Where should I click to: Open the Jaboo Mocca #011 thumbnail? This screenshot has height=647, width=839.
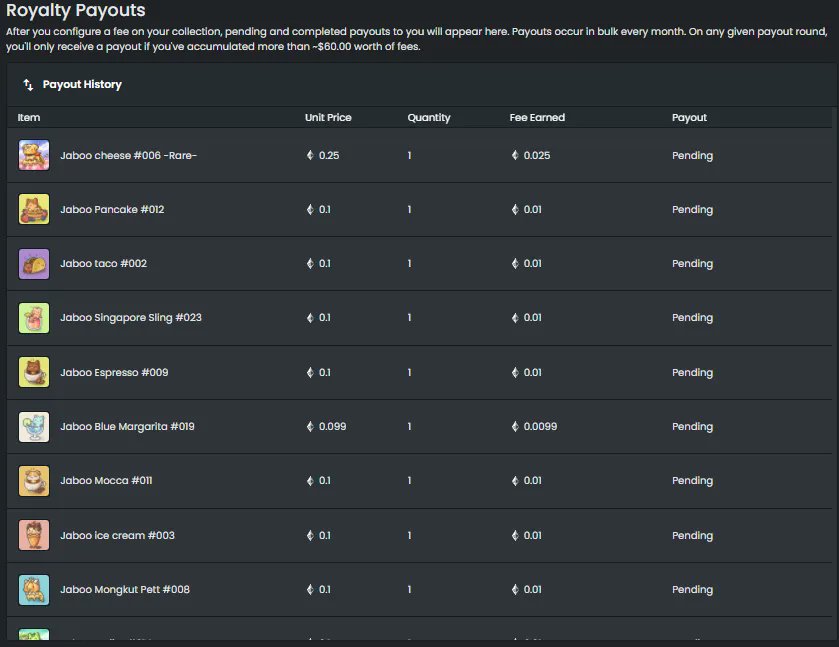[34, 481]
